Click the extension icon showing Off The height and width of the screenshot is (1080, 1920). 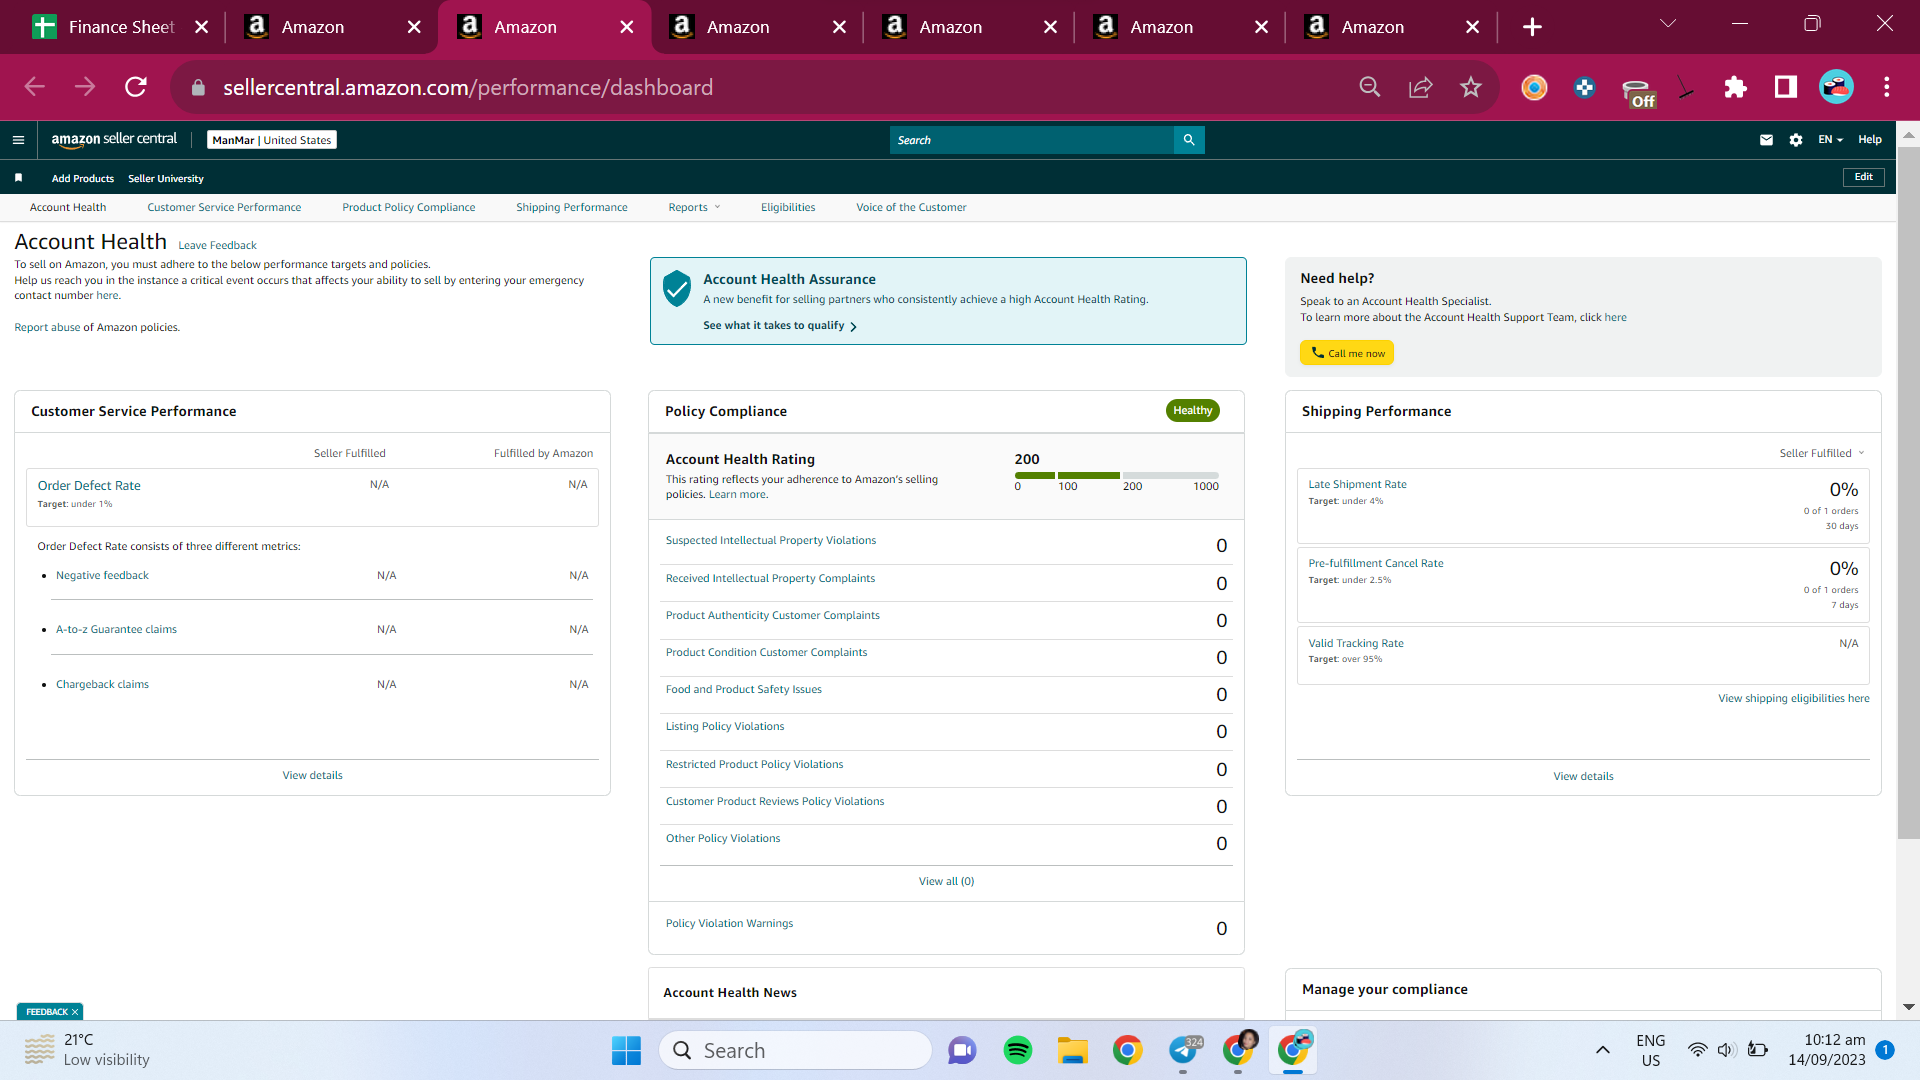pos(1638,92)
